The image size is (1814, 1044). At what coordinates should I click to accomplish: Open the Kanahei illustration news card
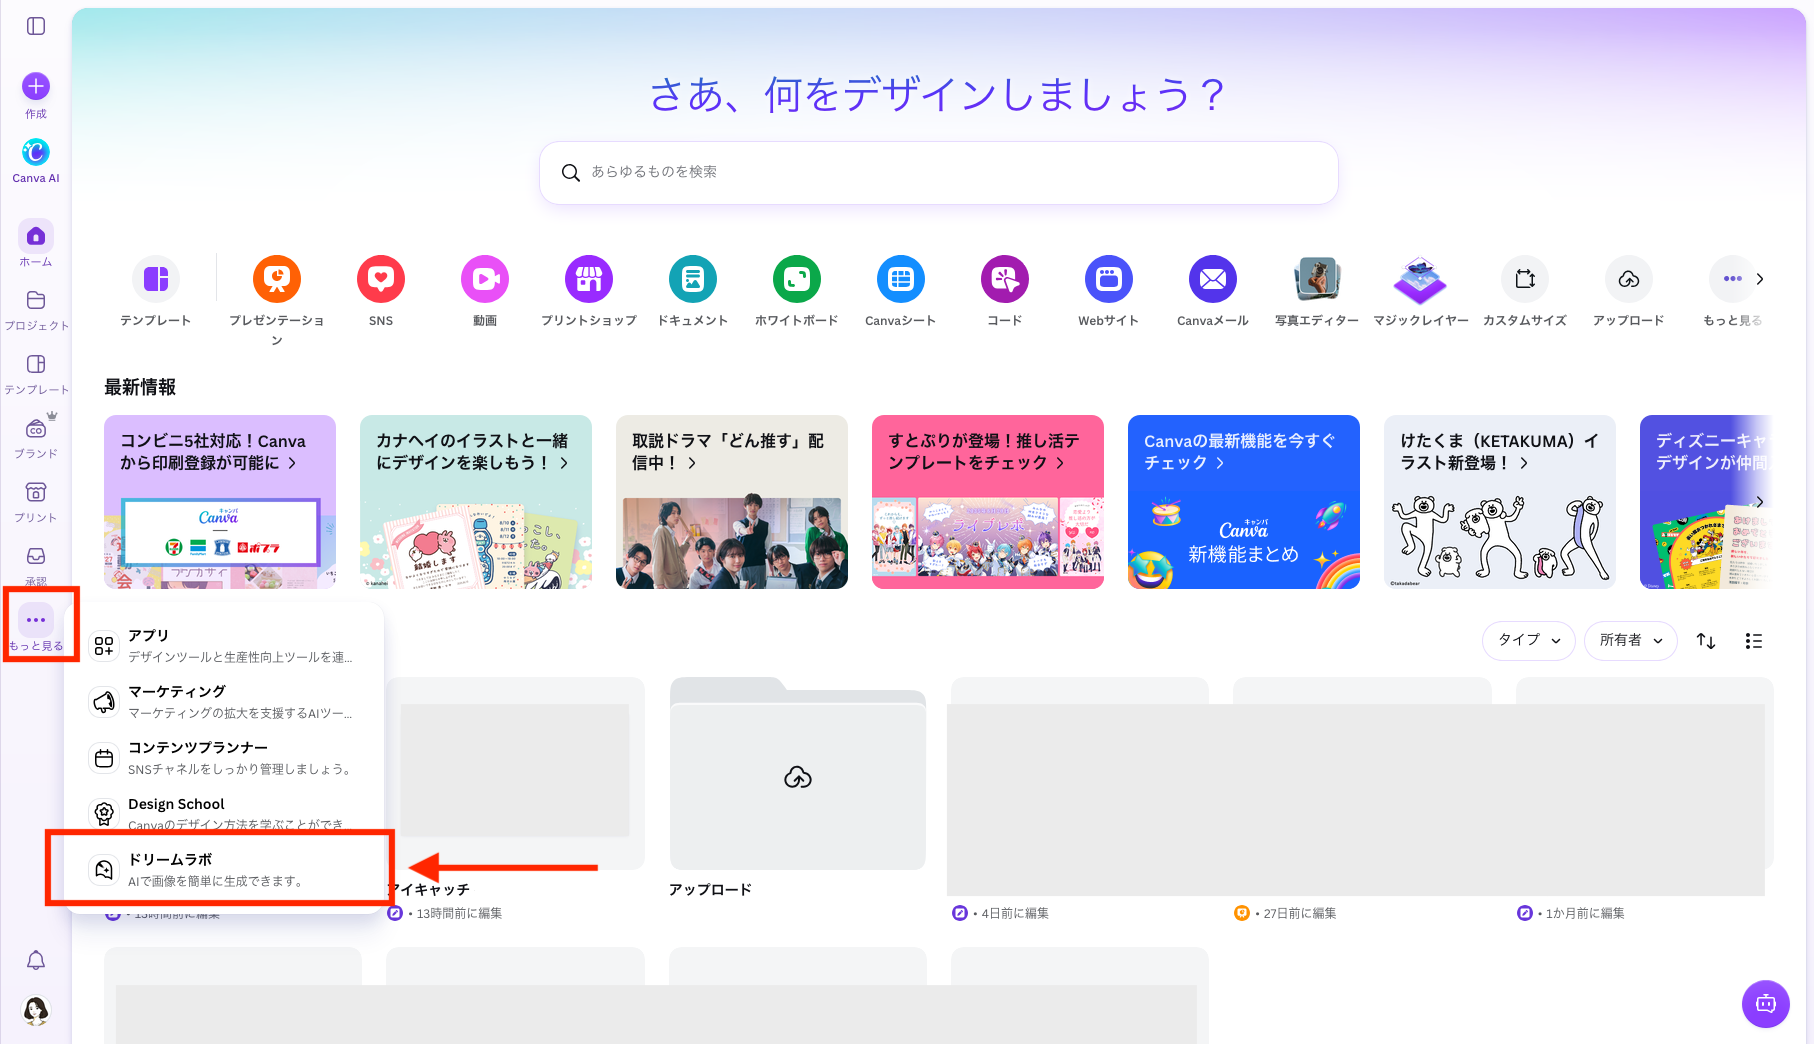[476, 502]
